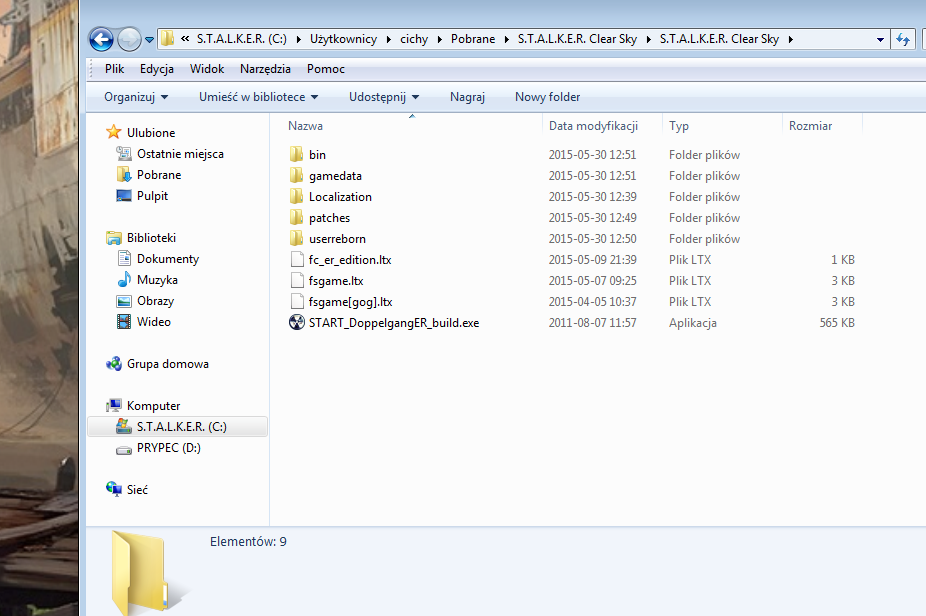This screenshot has width=926, height=616.
Task: Open the address bar history dropdown
Action: (x=880, y=40)
